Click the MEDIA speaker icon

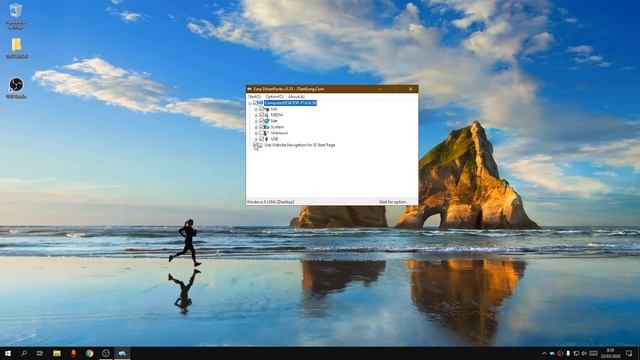point(267,115)
